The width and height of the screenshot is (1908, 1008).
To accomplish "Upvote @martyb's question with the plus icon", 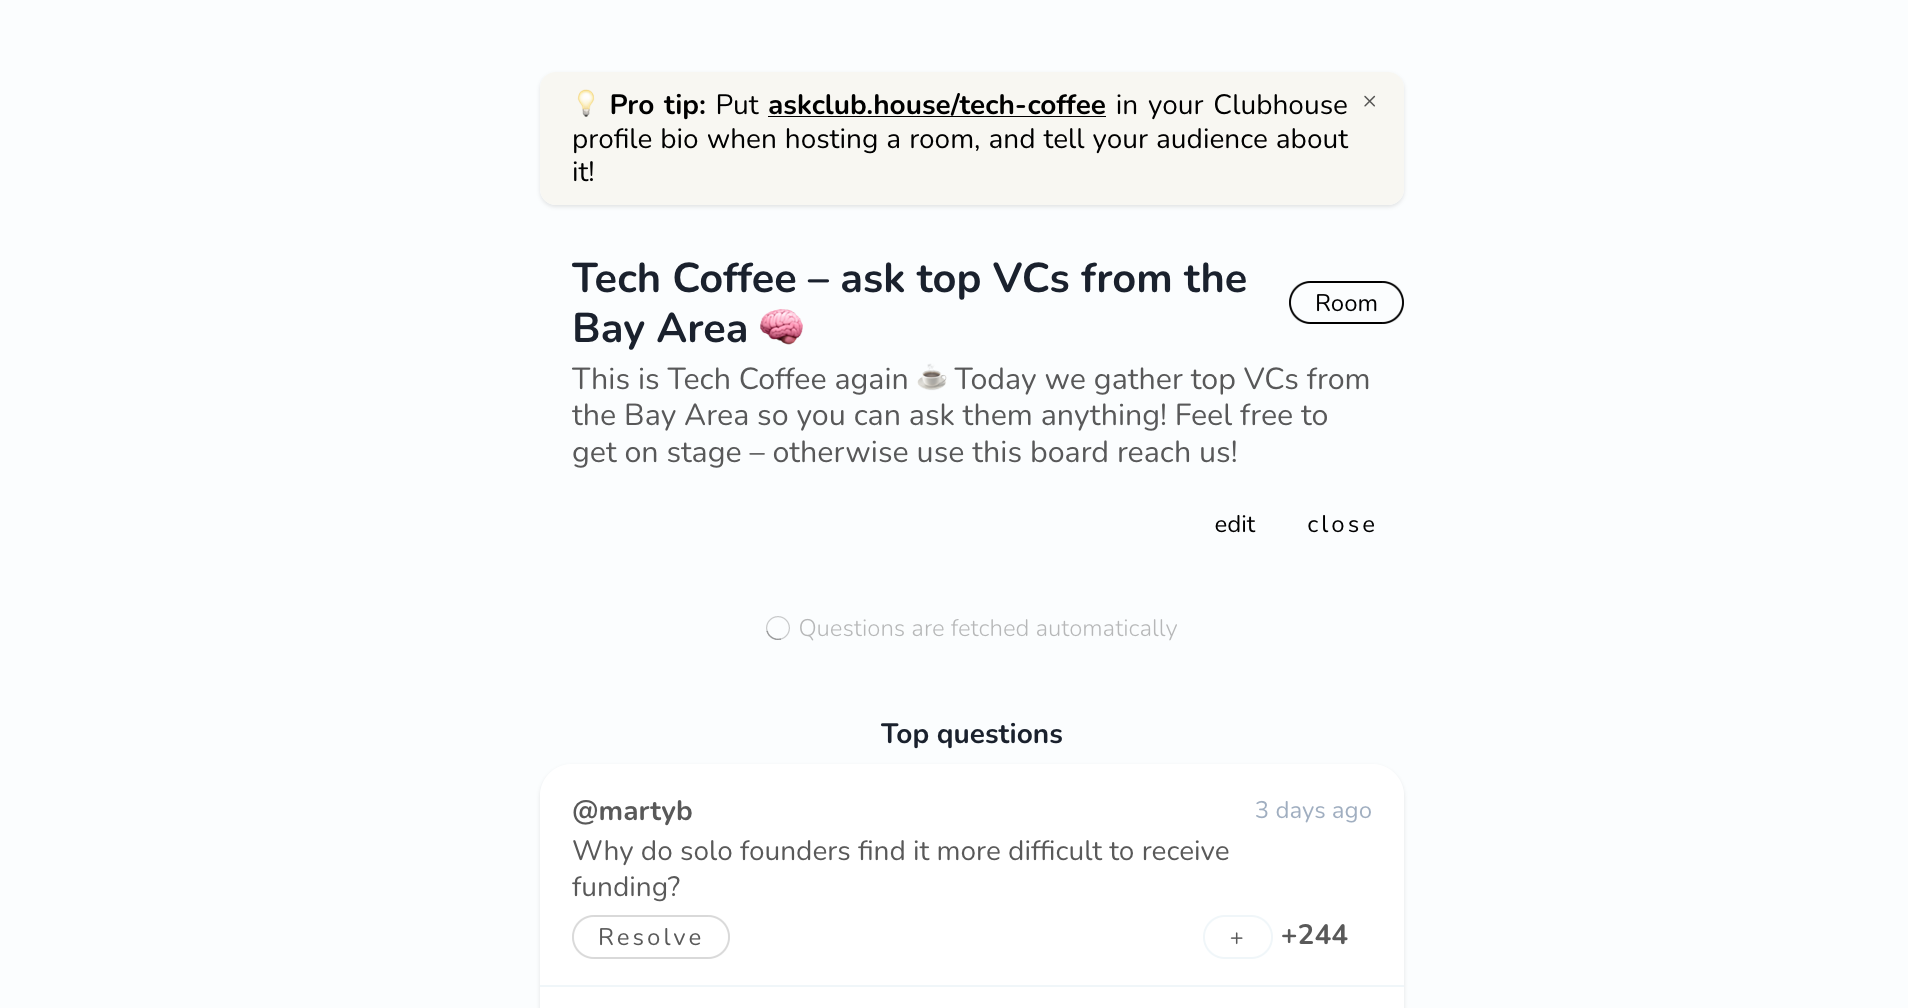I will [1237, 937].
